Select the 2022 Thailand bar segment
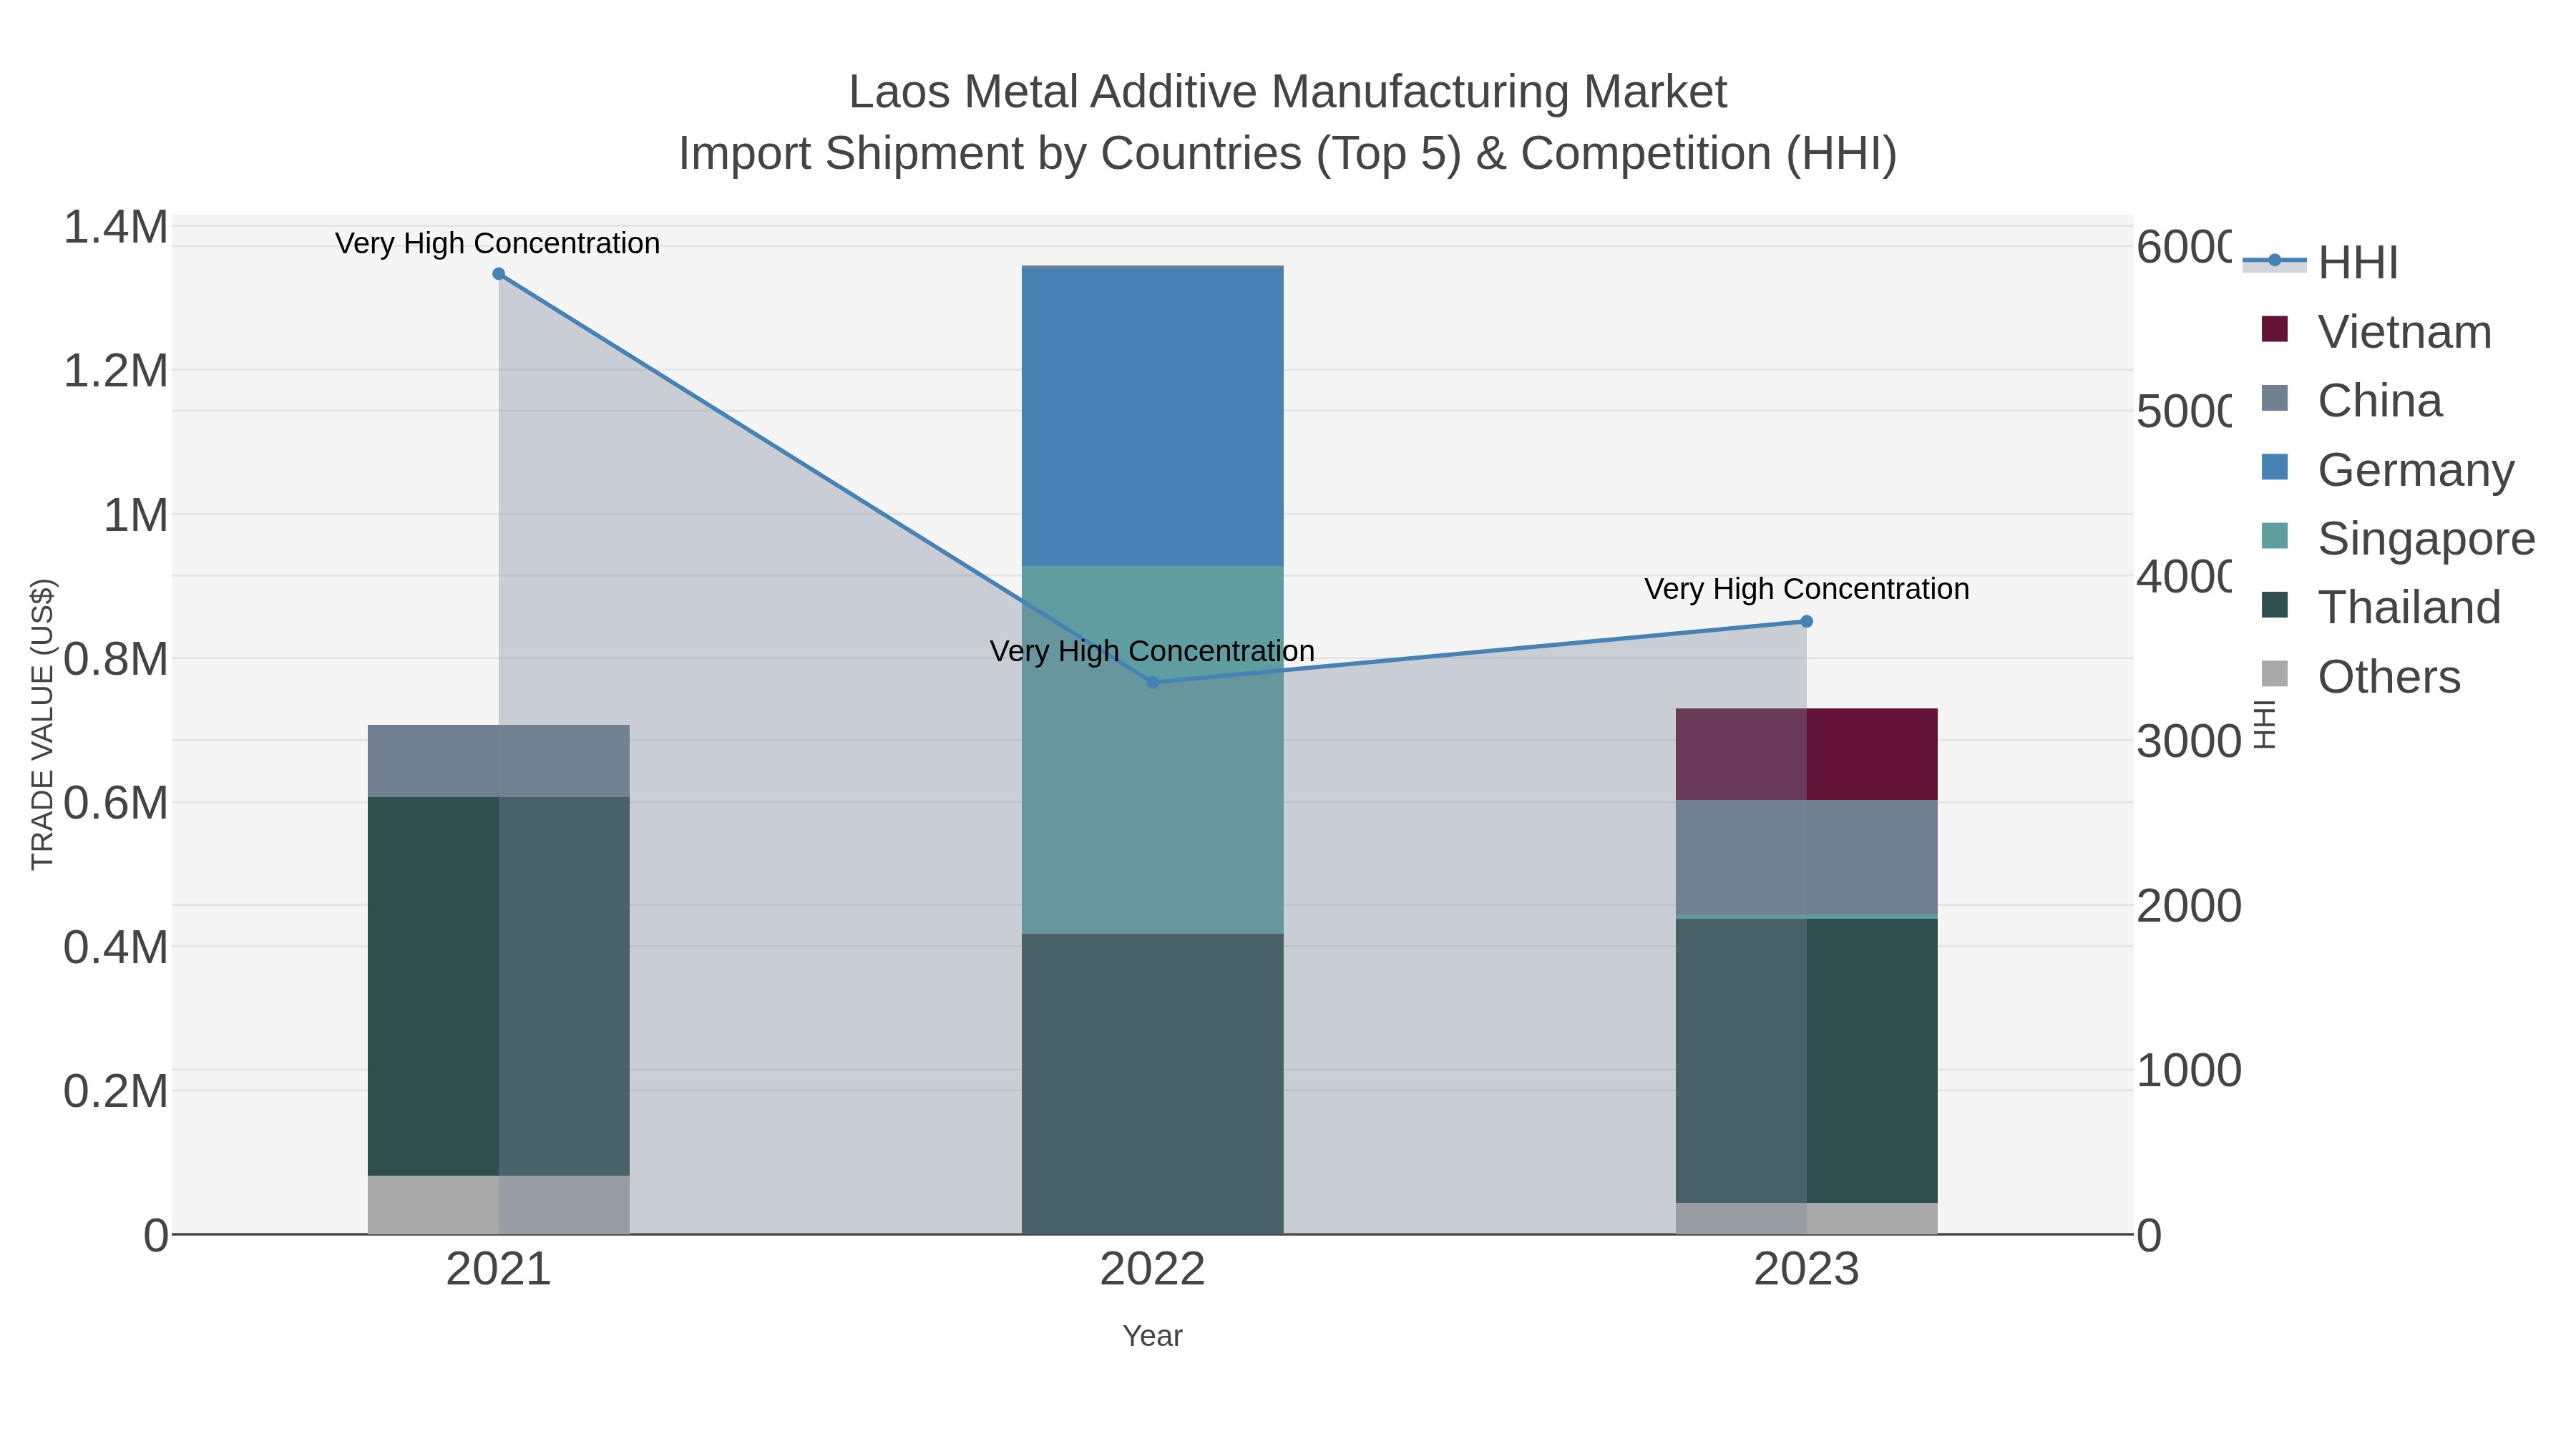This screenshot has height=1449, width=2576. (x=1152, y=1084)
